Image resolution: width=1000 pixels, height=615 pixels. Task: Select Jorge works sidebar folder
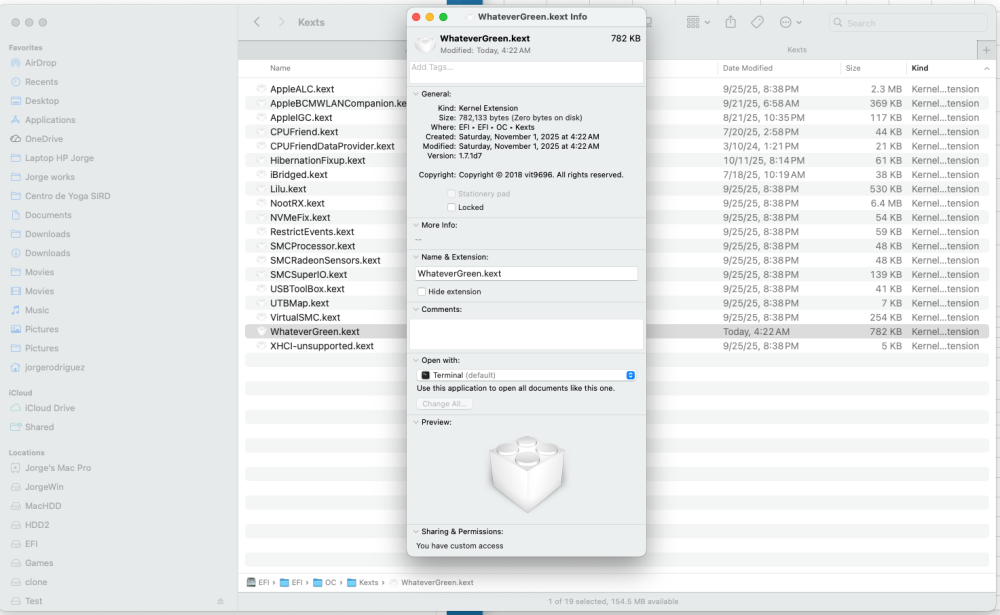tap(49, 177)
